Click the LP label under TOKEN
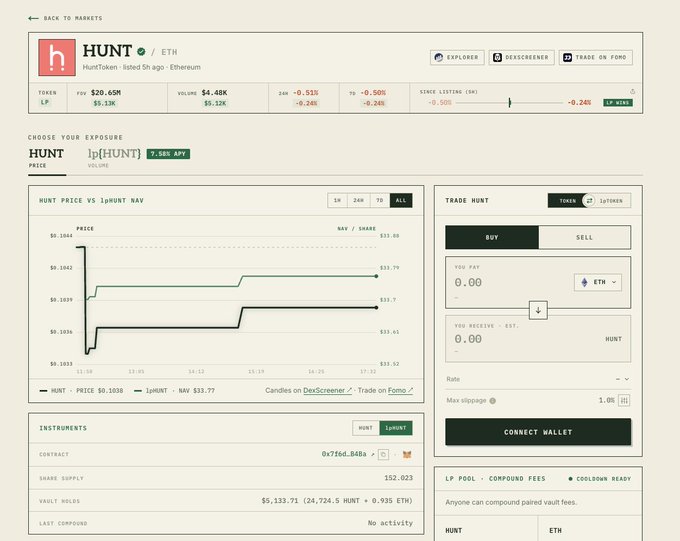 tap(45, 102)
